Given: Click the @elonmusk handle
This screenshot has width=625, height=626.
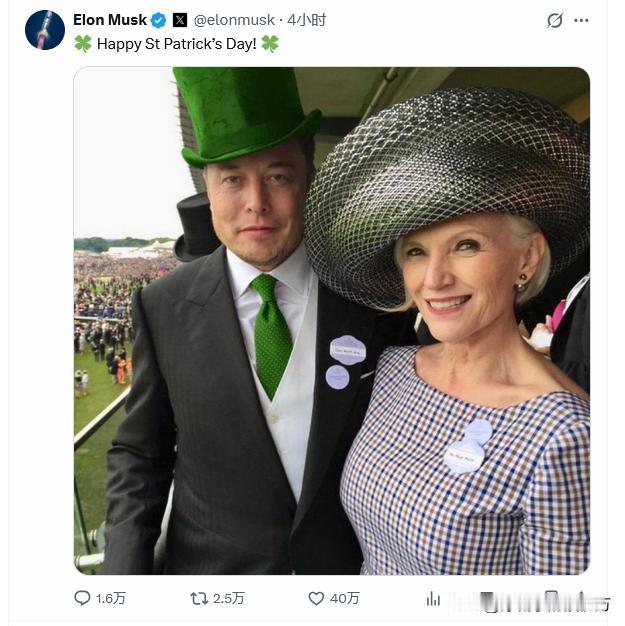Looking at the screenshot, I should click(x=233, y=20).
